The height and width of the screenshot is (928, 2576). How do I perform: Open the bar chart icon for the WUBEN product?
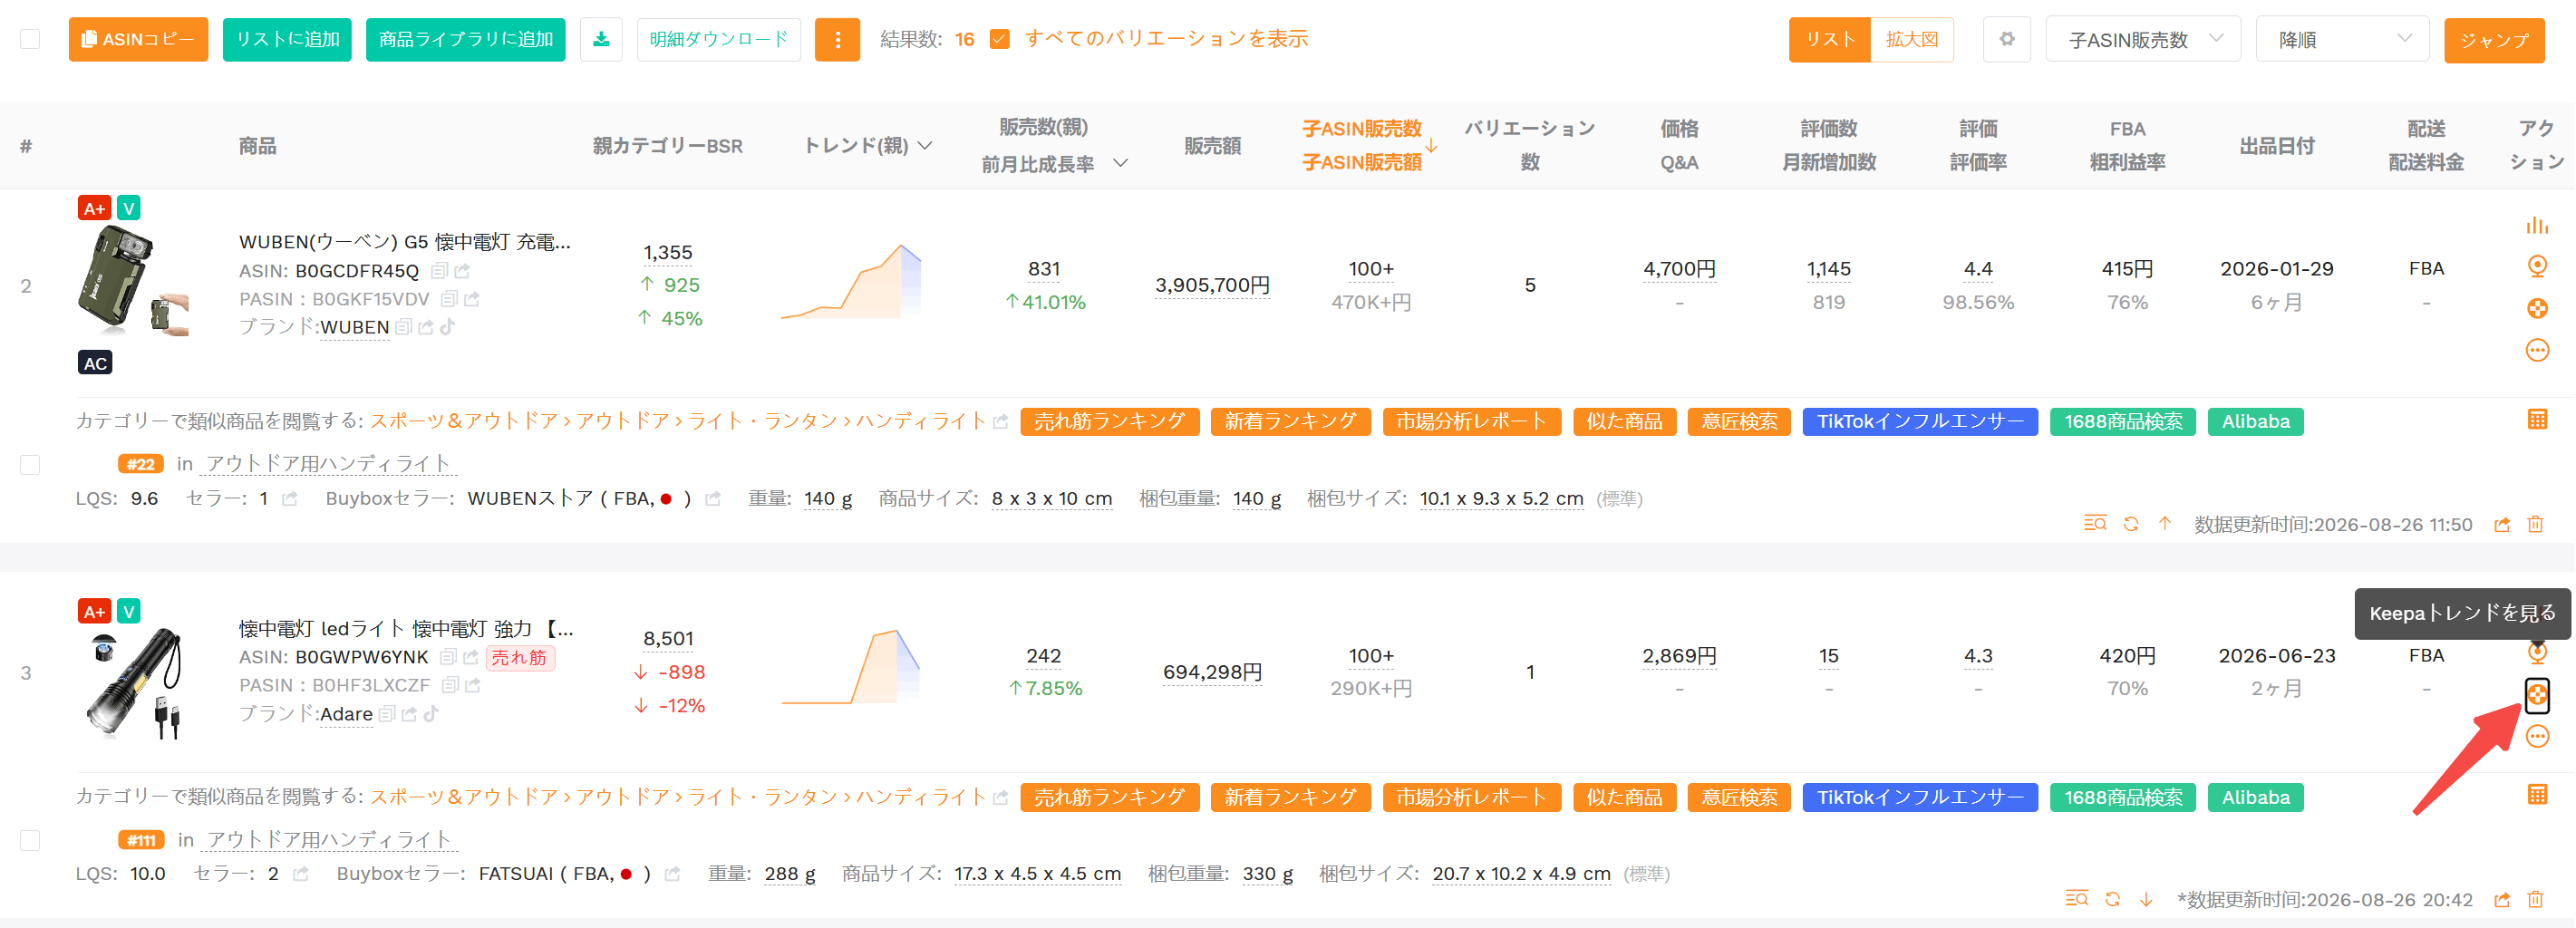click(x=2536, y=225)
